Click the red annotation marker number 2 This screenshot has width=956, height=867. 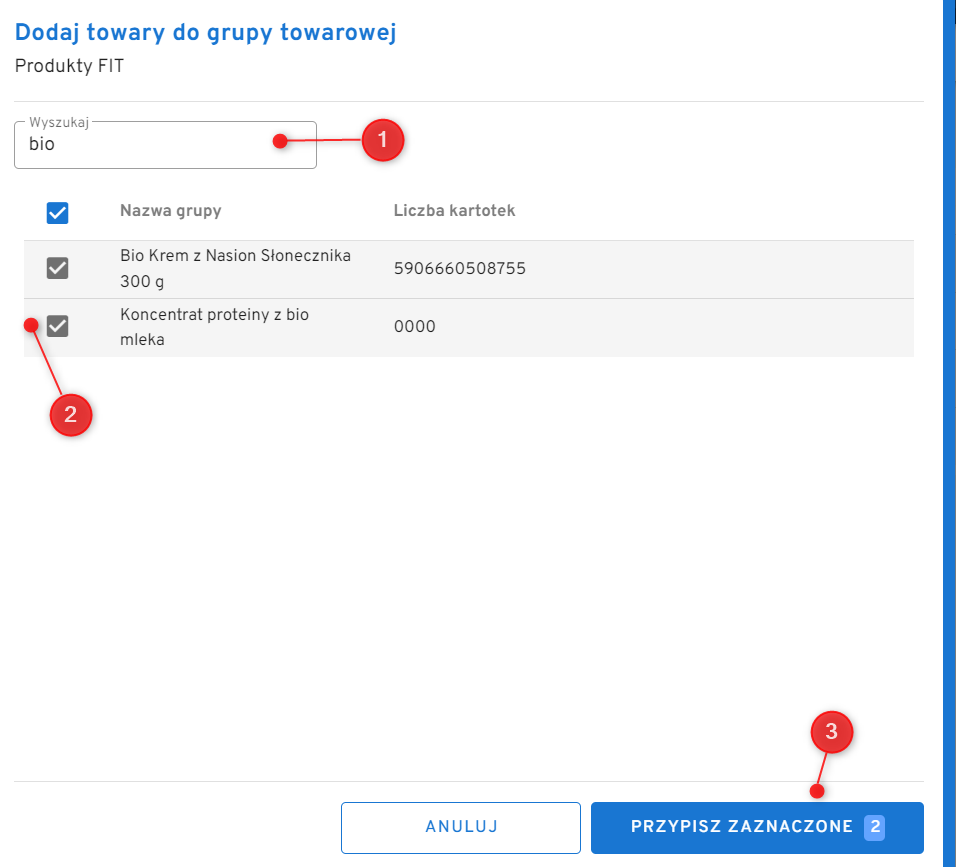tap(71, 415)
